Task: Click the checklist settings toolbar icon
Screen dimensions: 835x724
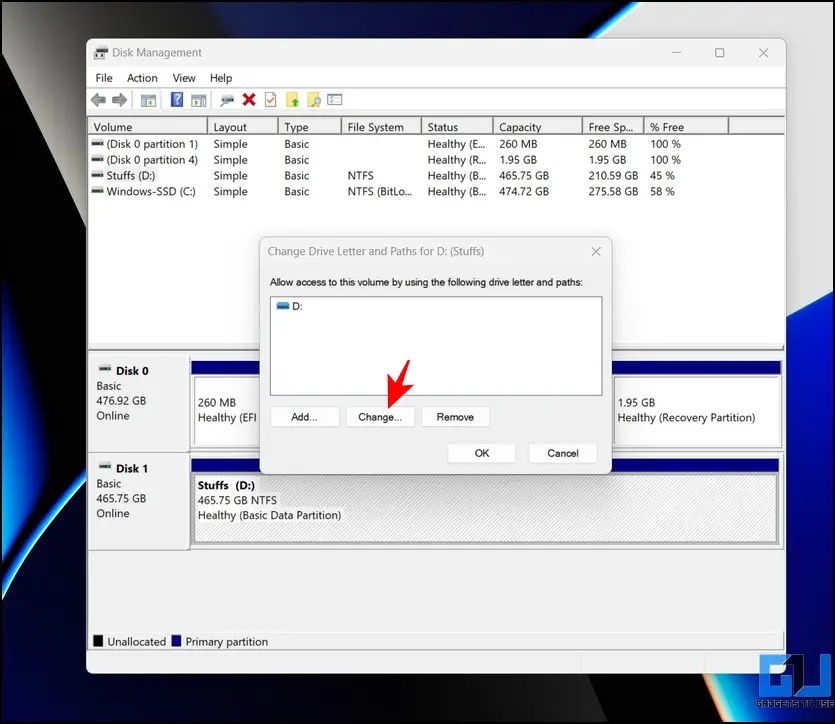Action: pos(335,100)
